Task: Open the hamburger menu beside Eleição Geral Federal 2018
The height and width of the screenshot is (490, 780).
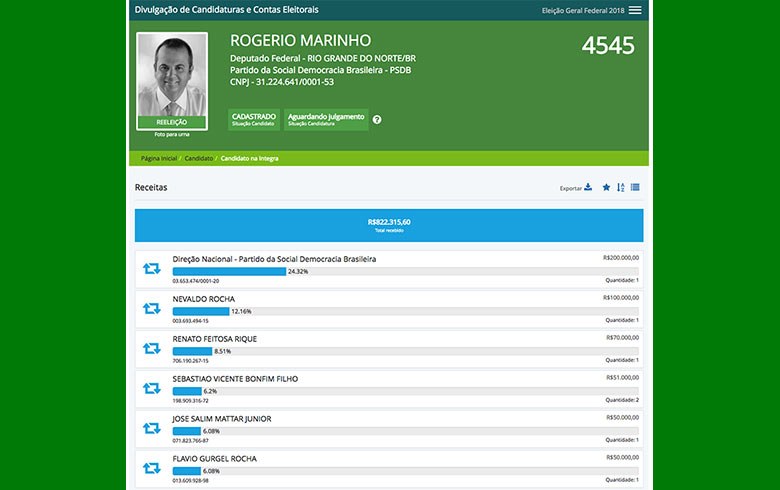Action: click(635, 10)
